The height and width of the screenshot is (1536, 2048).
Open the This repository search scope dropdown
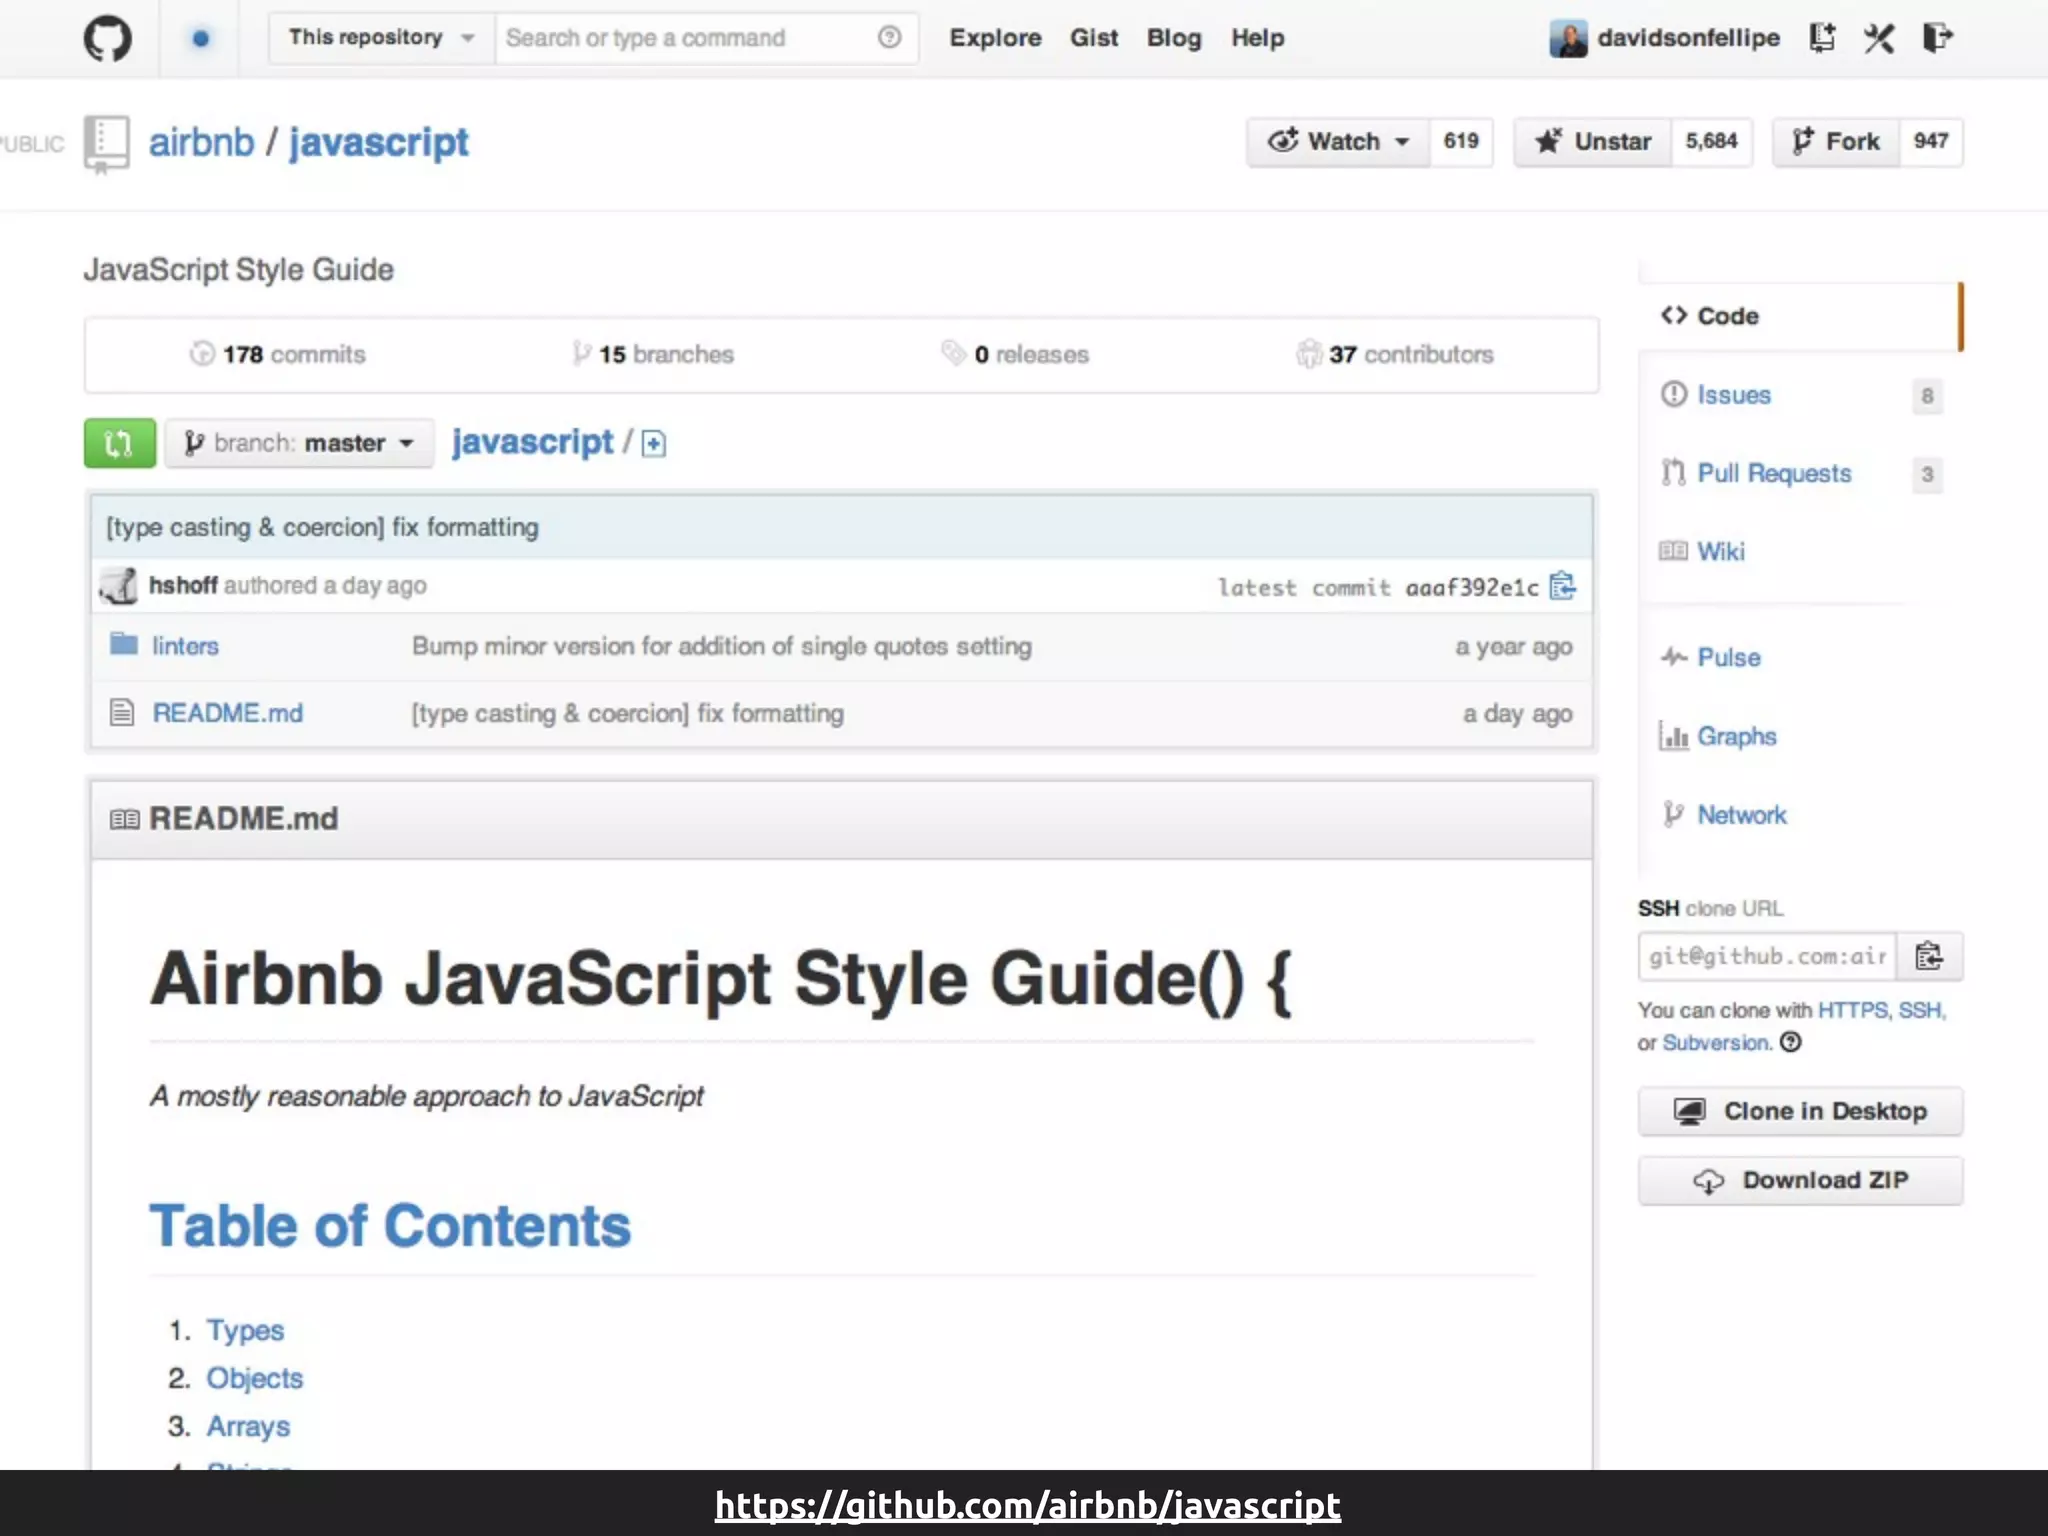coord(381,38)
